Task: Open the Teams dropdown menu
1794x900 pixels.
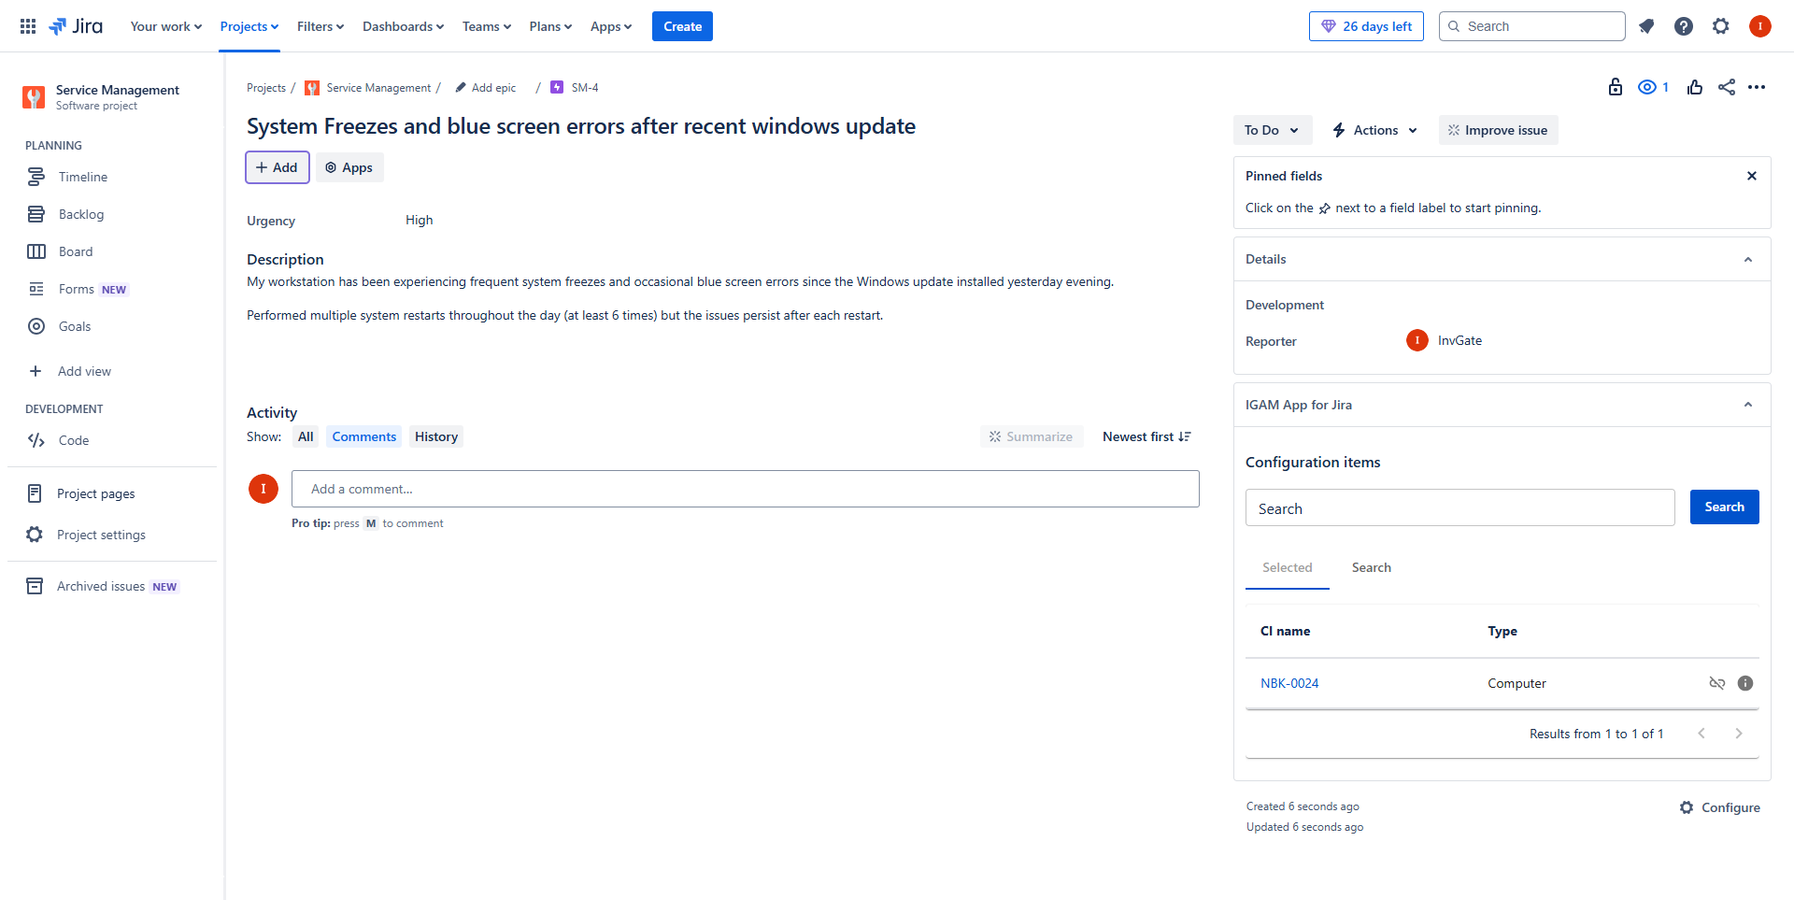Action: click(x=486, y=26)
